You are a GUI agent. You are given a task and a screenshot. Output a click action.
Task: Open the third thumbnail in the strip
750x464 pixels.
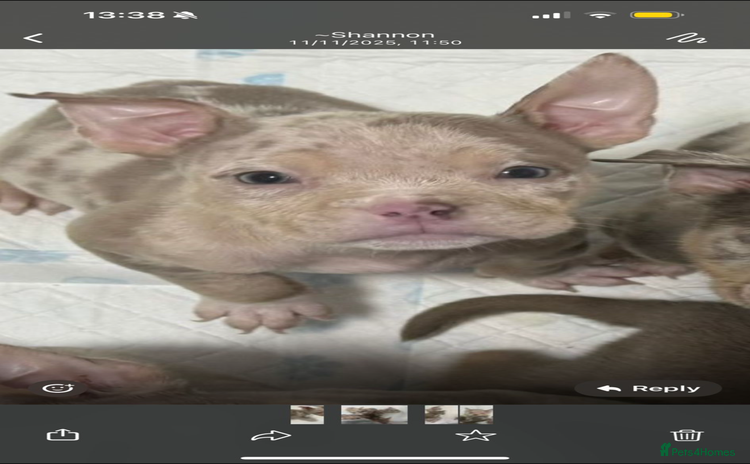pos(441,414)
